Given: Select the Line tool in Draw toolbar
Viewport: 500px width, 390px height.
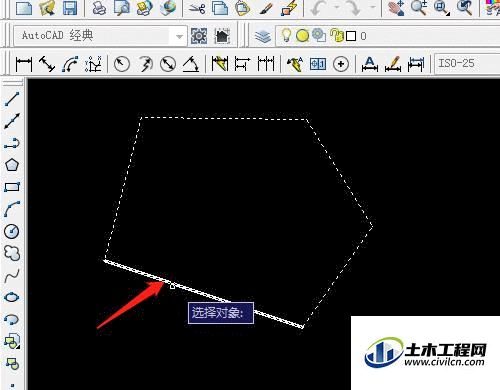Looking at the screenshot, I should [12, 99].
